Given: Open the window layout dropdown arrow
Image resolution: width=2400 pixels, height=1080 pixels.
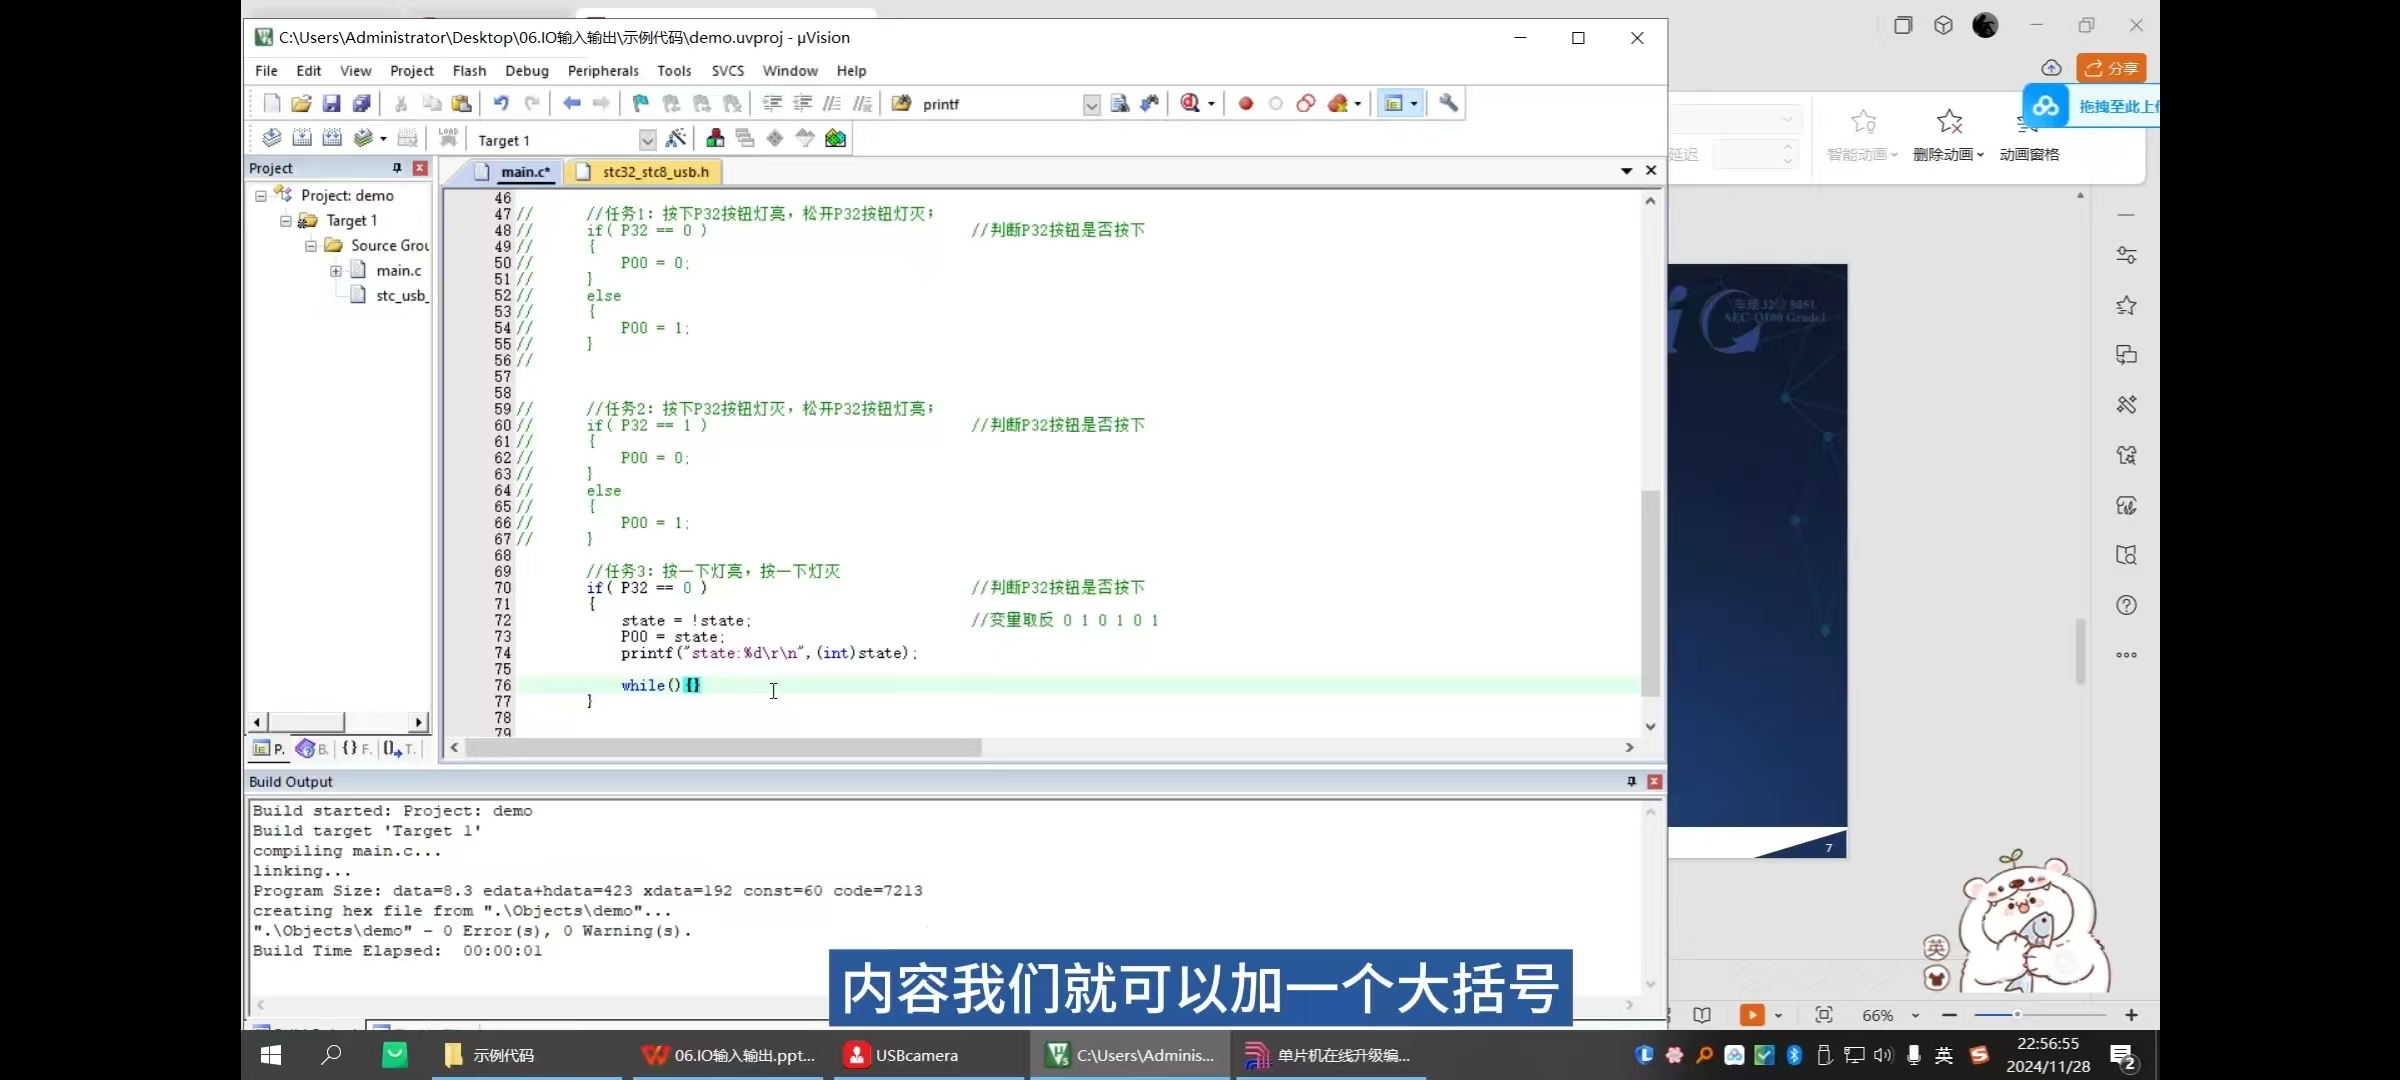Looking at the screenshot, I should coord(1414,104).
